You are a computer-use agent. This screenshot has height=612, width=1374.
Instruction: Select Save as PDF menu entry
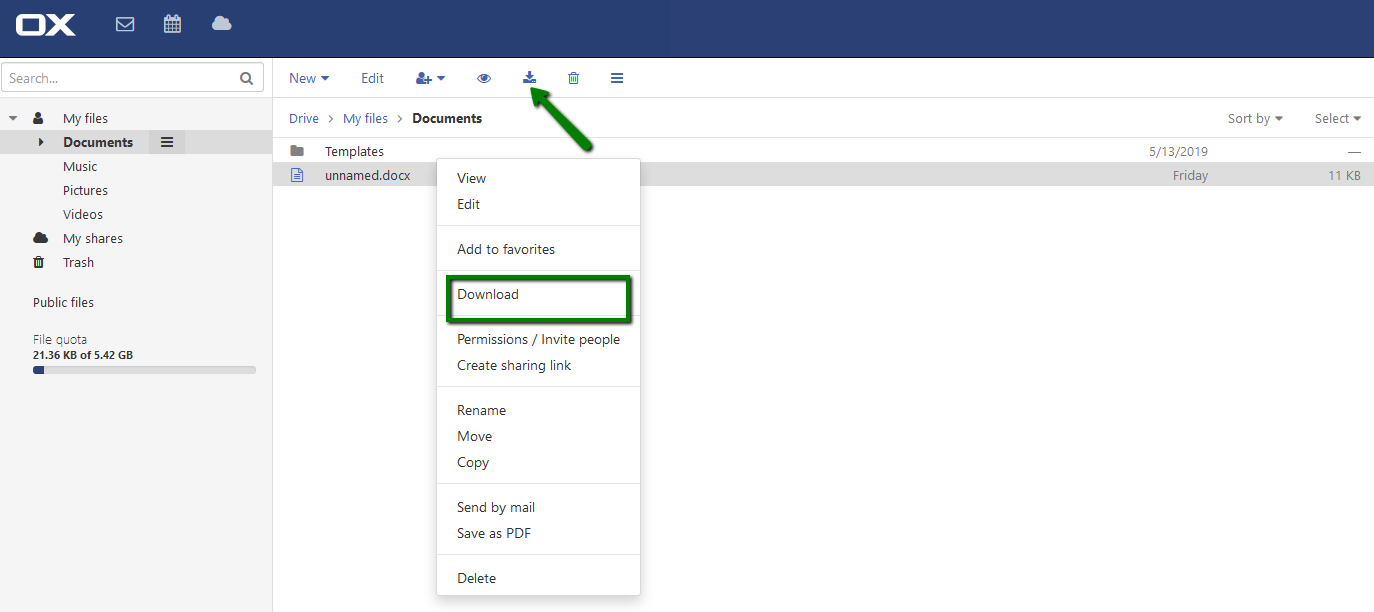coord(494,533)
